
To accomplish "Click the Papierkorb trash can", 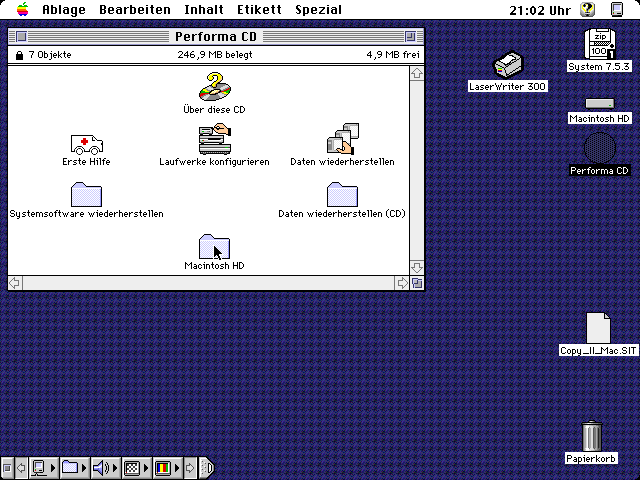I will click(591, 437).
